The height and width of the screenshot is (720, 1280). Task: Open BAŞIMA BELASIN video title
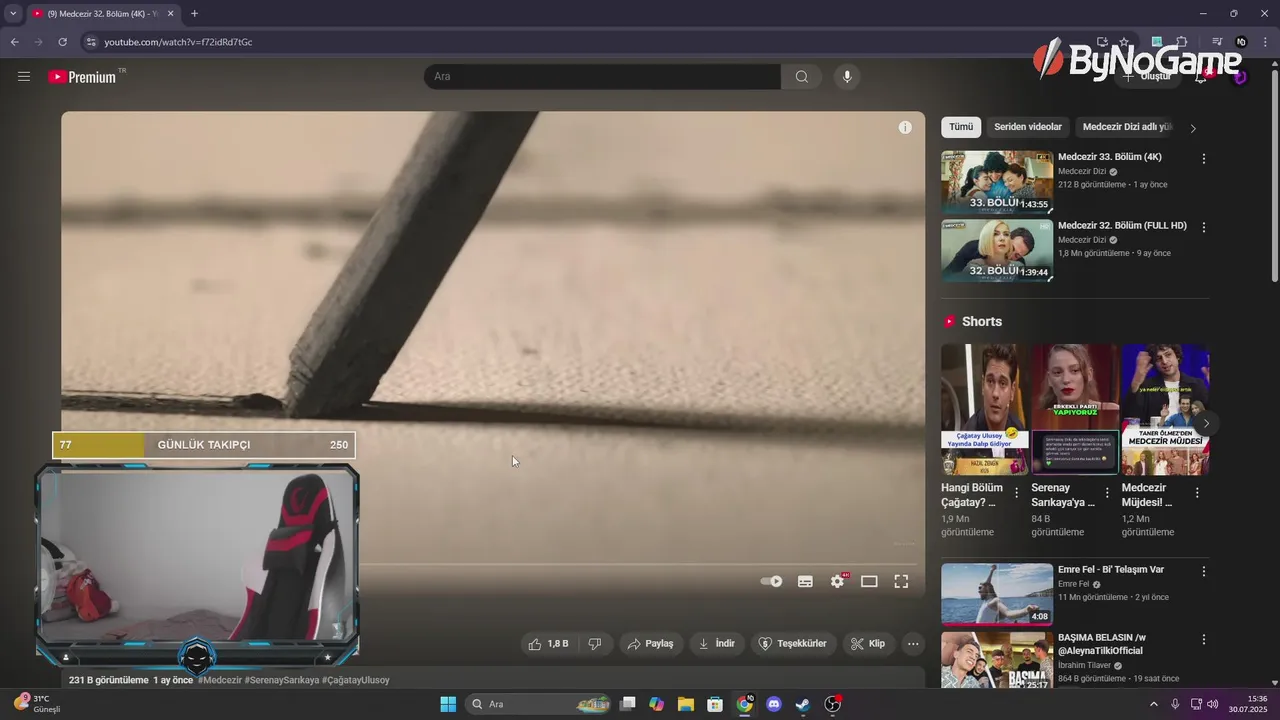click(x=1102, y=644)
